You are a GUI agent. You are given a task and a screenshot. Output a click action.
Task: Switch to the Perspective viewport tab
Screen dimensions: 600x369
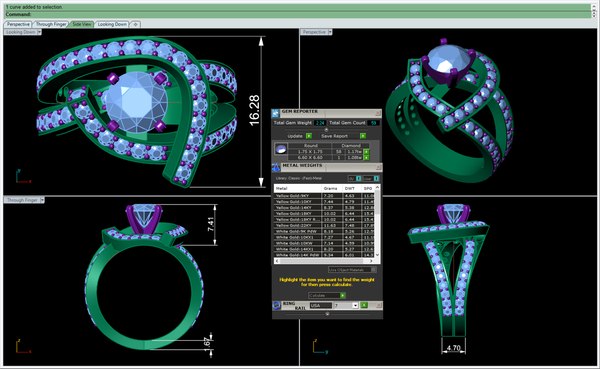[x=18, y=24]
